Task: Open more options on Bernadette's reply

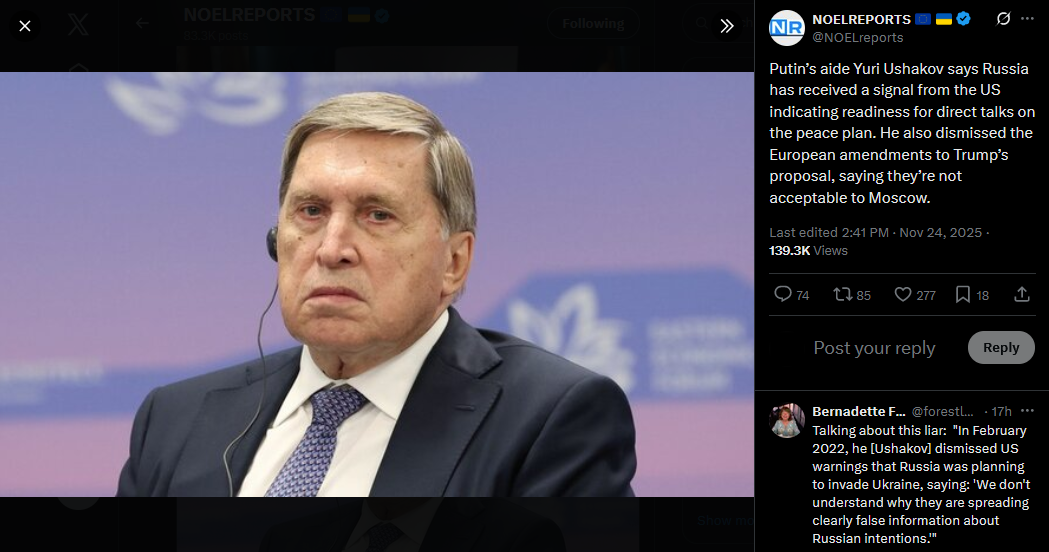Action: [x=1028, y=411]
